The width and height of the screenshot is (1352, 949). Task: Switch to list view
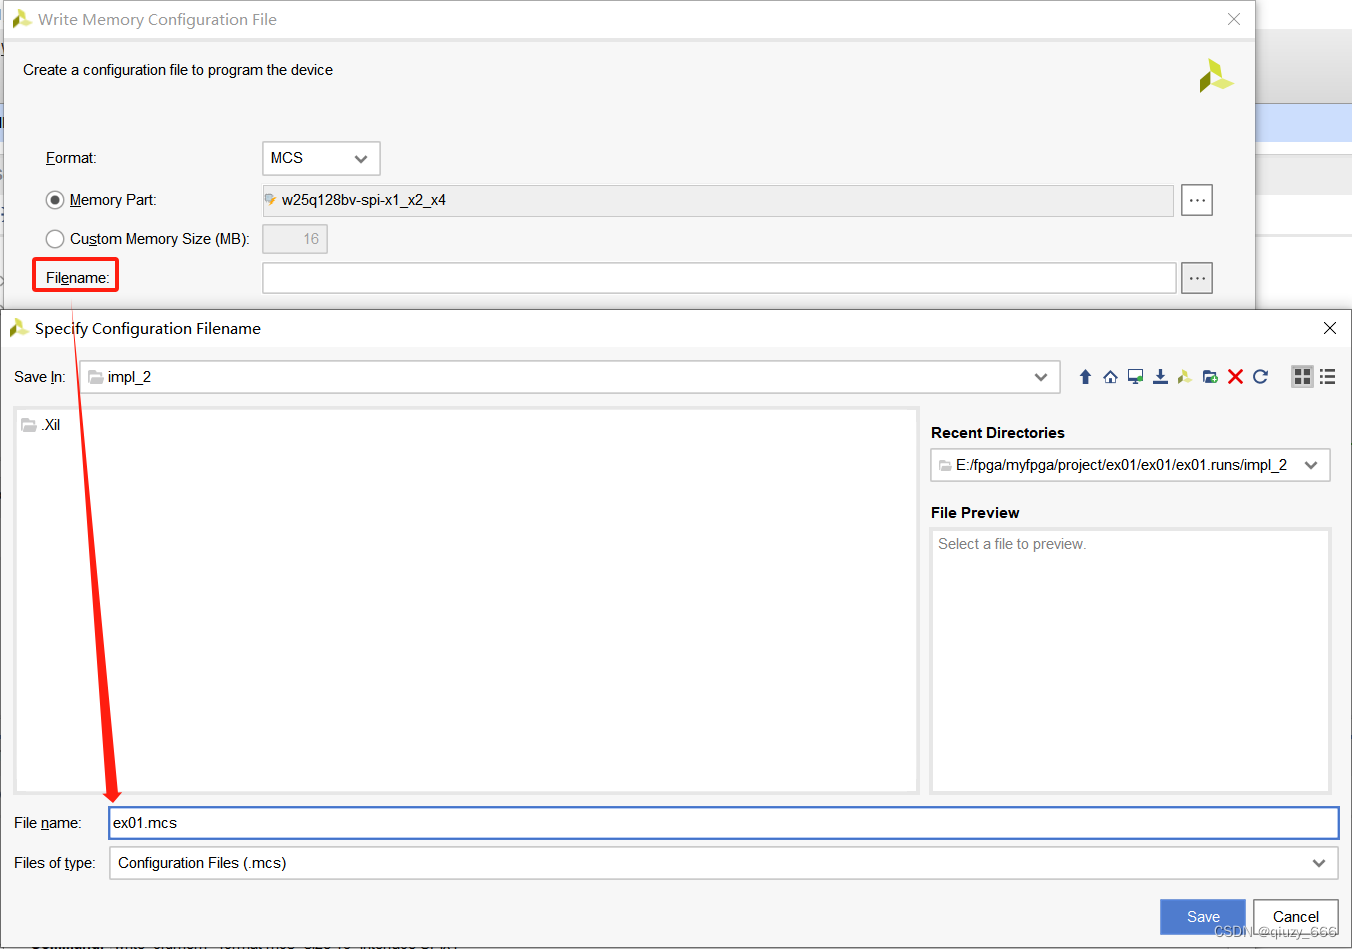tap(1327, 377)
